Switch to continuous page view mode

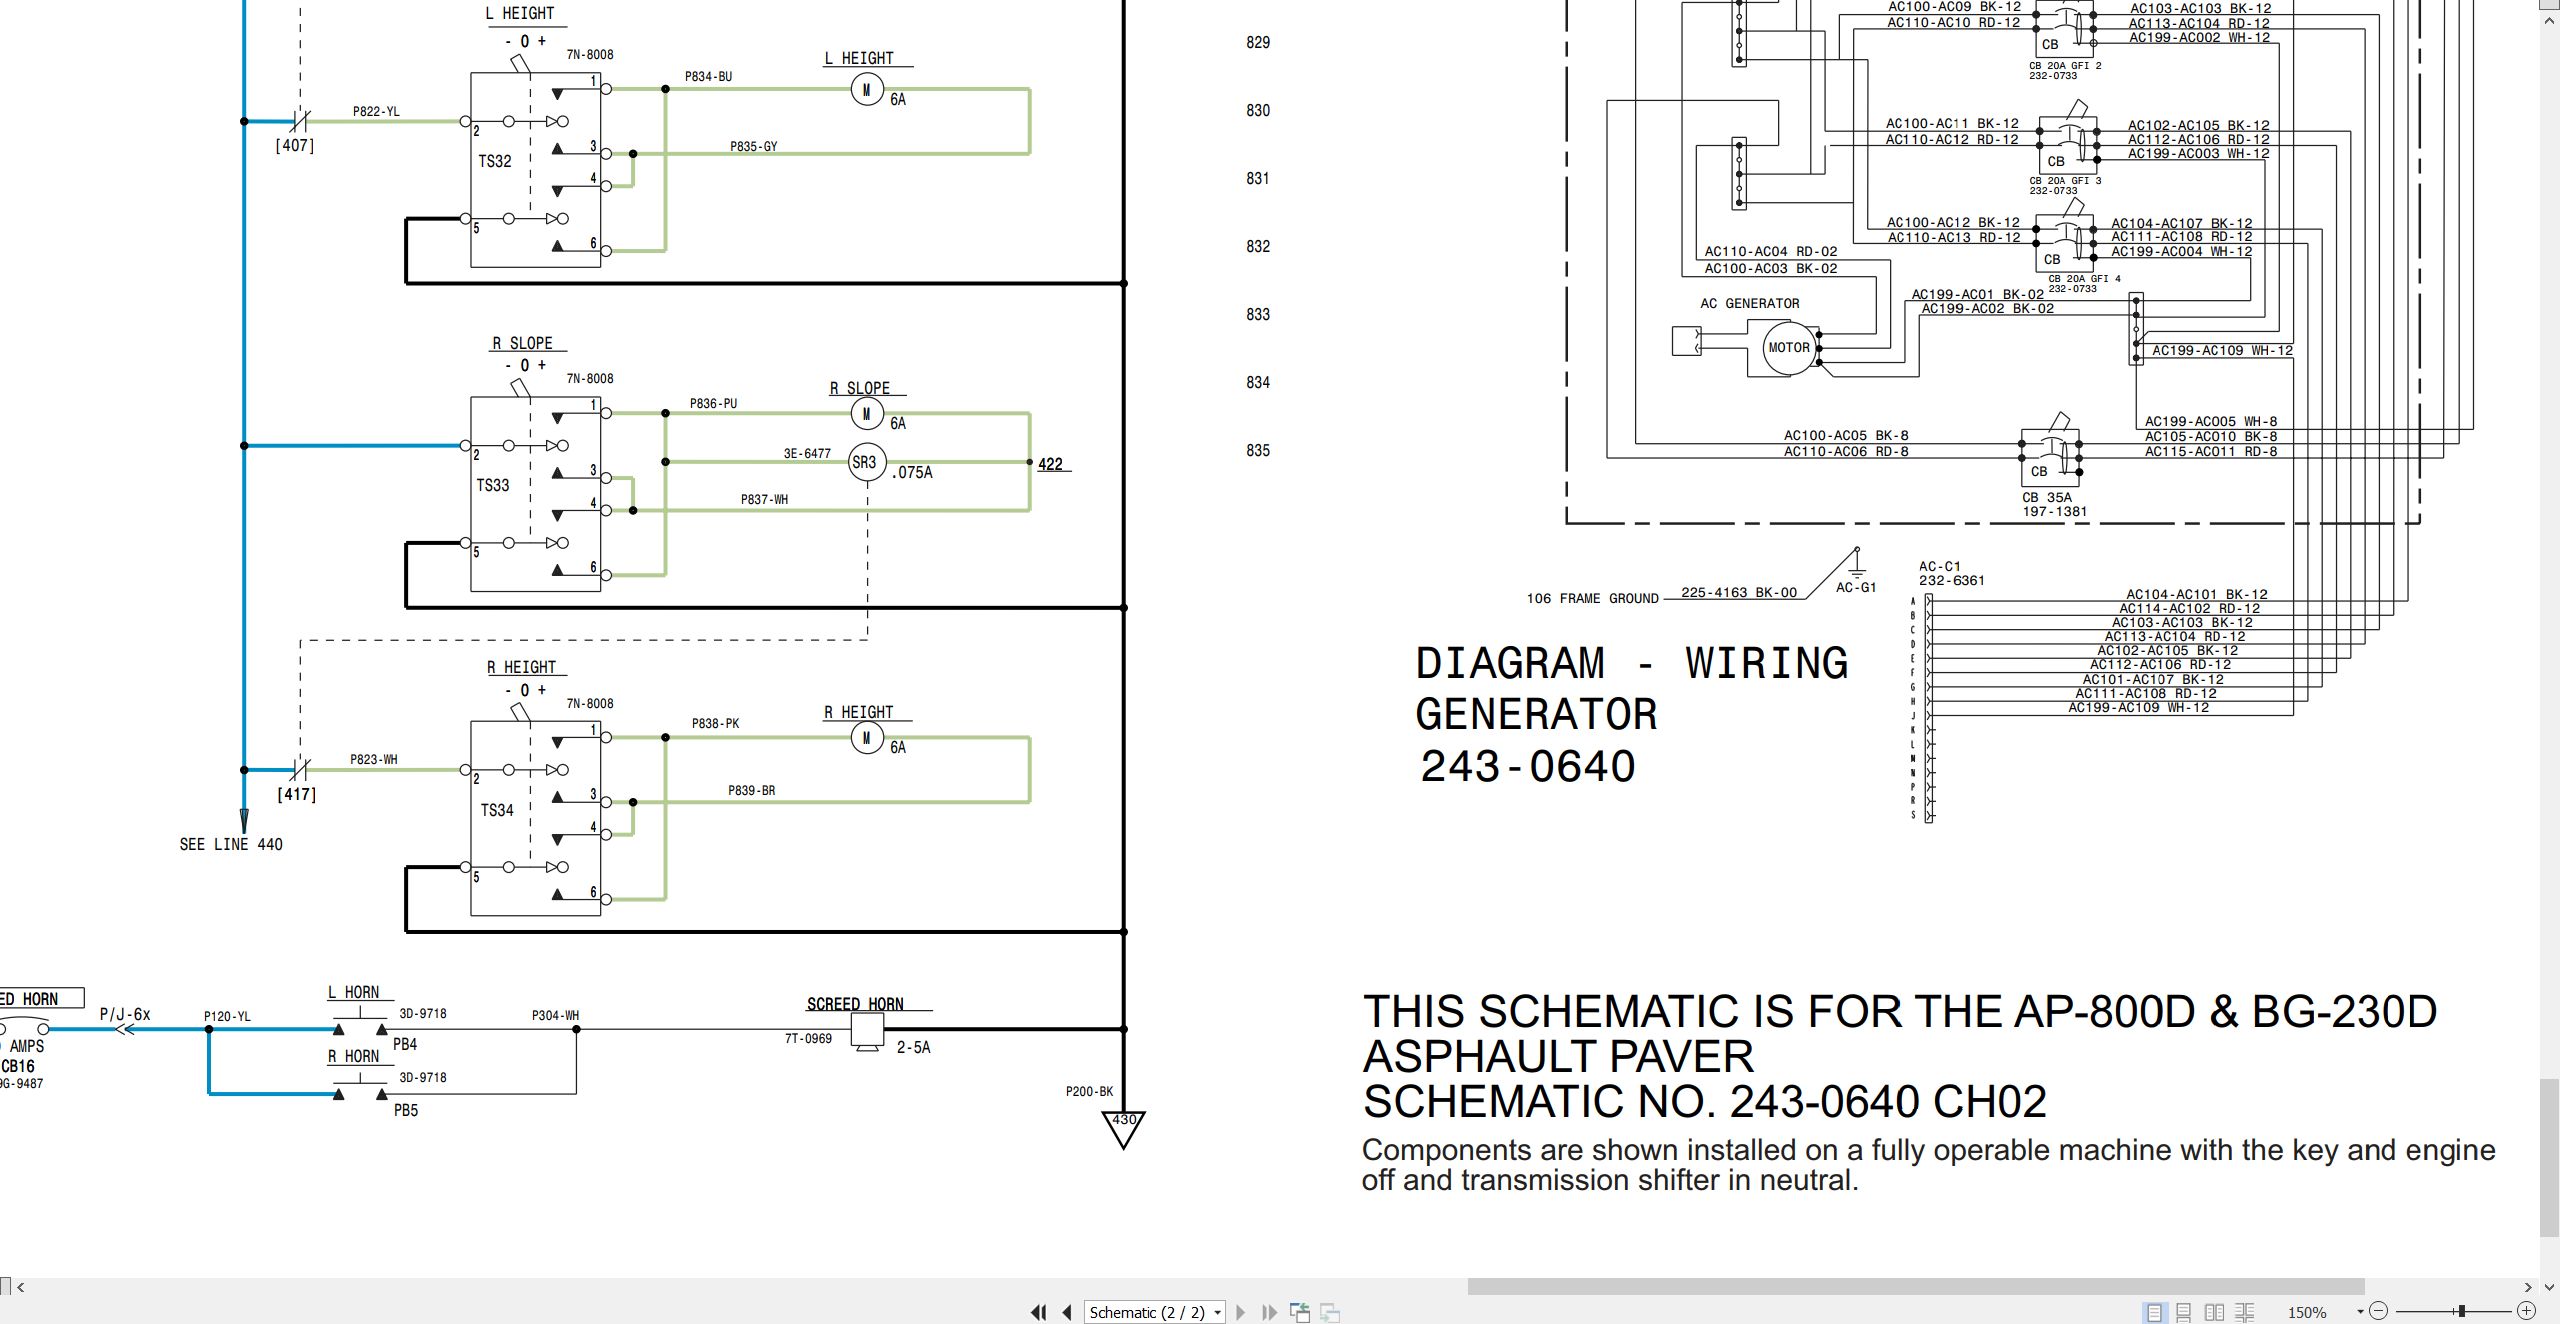2184,1312
